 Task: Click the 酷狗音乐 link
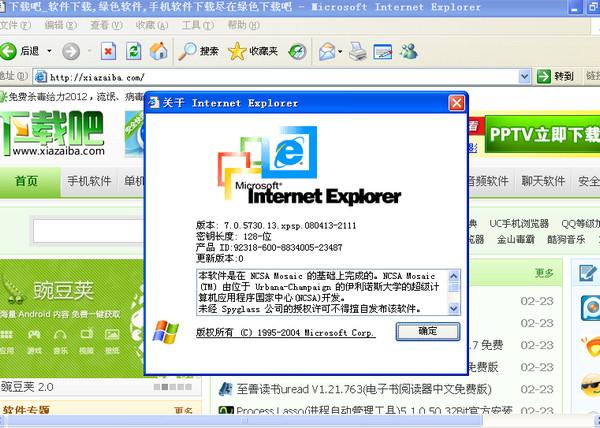click(x=566, y=240)
